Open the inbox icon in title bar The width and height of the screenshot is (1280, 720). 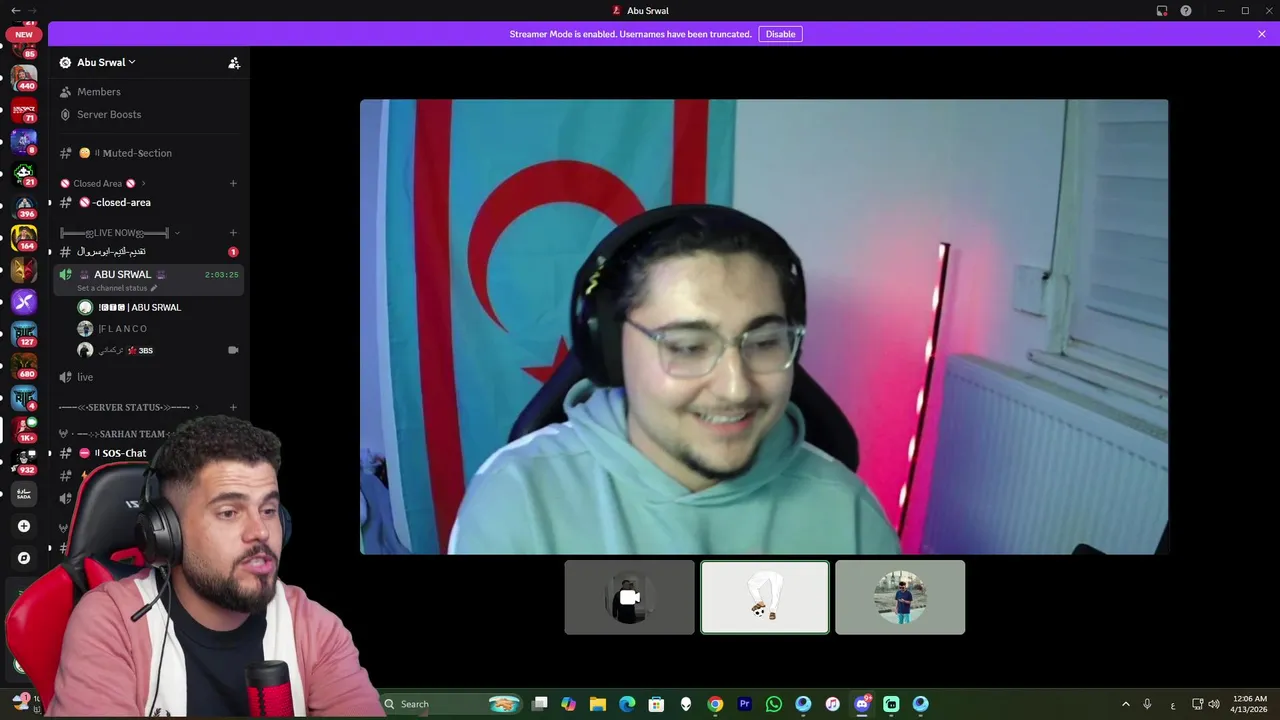click(x=1162, y=10)
